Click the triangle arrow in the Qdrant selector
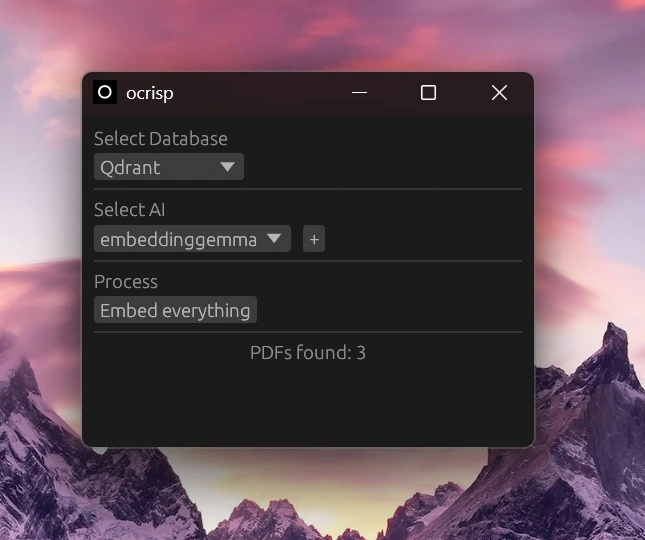Viewport: 645px width, 540px height. pyautogui.click(x=227, y=167)
